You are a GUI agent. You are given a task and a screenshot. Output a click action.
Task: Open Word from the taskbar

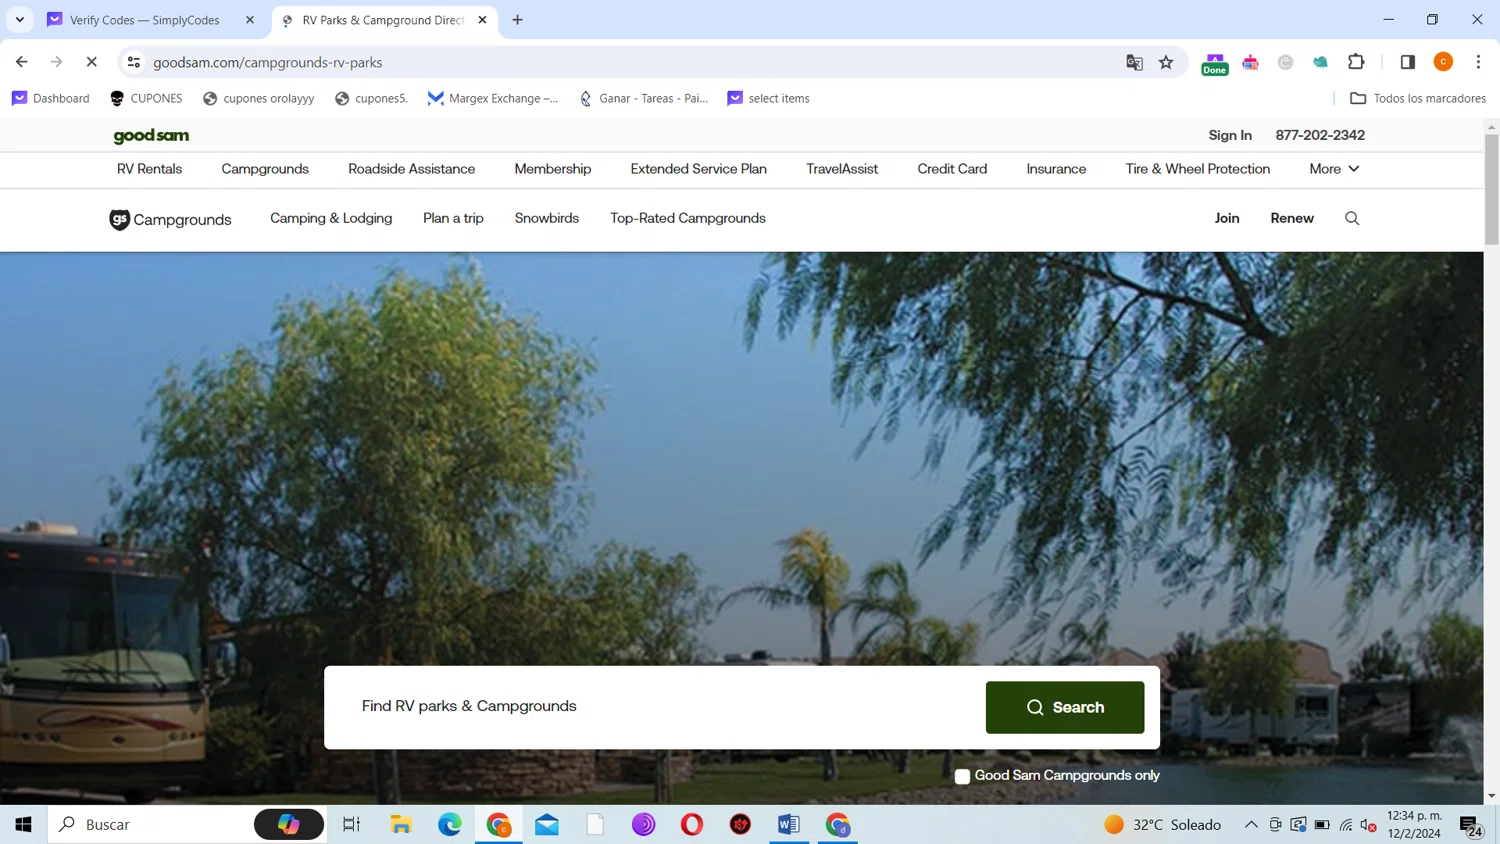788,824
